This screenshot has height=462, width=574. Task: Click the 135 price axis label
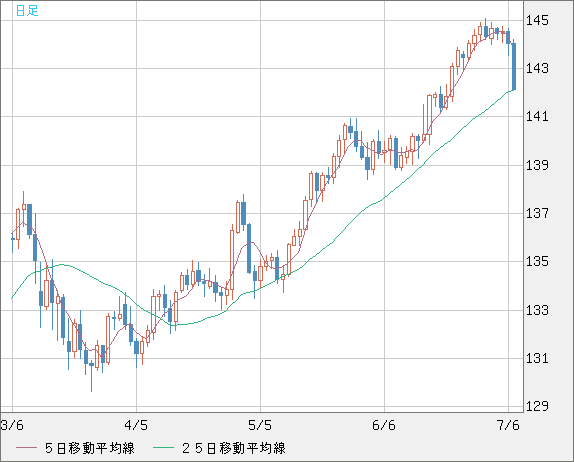537,262
